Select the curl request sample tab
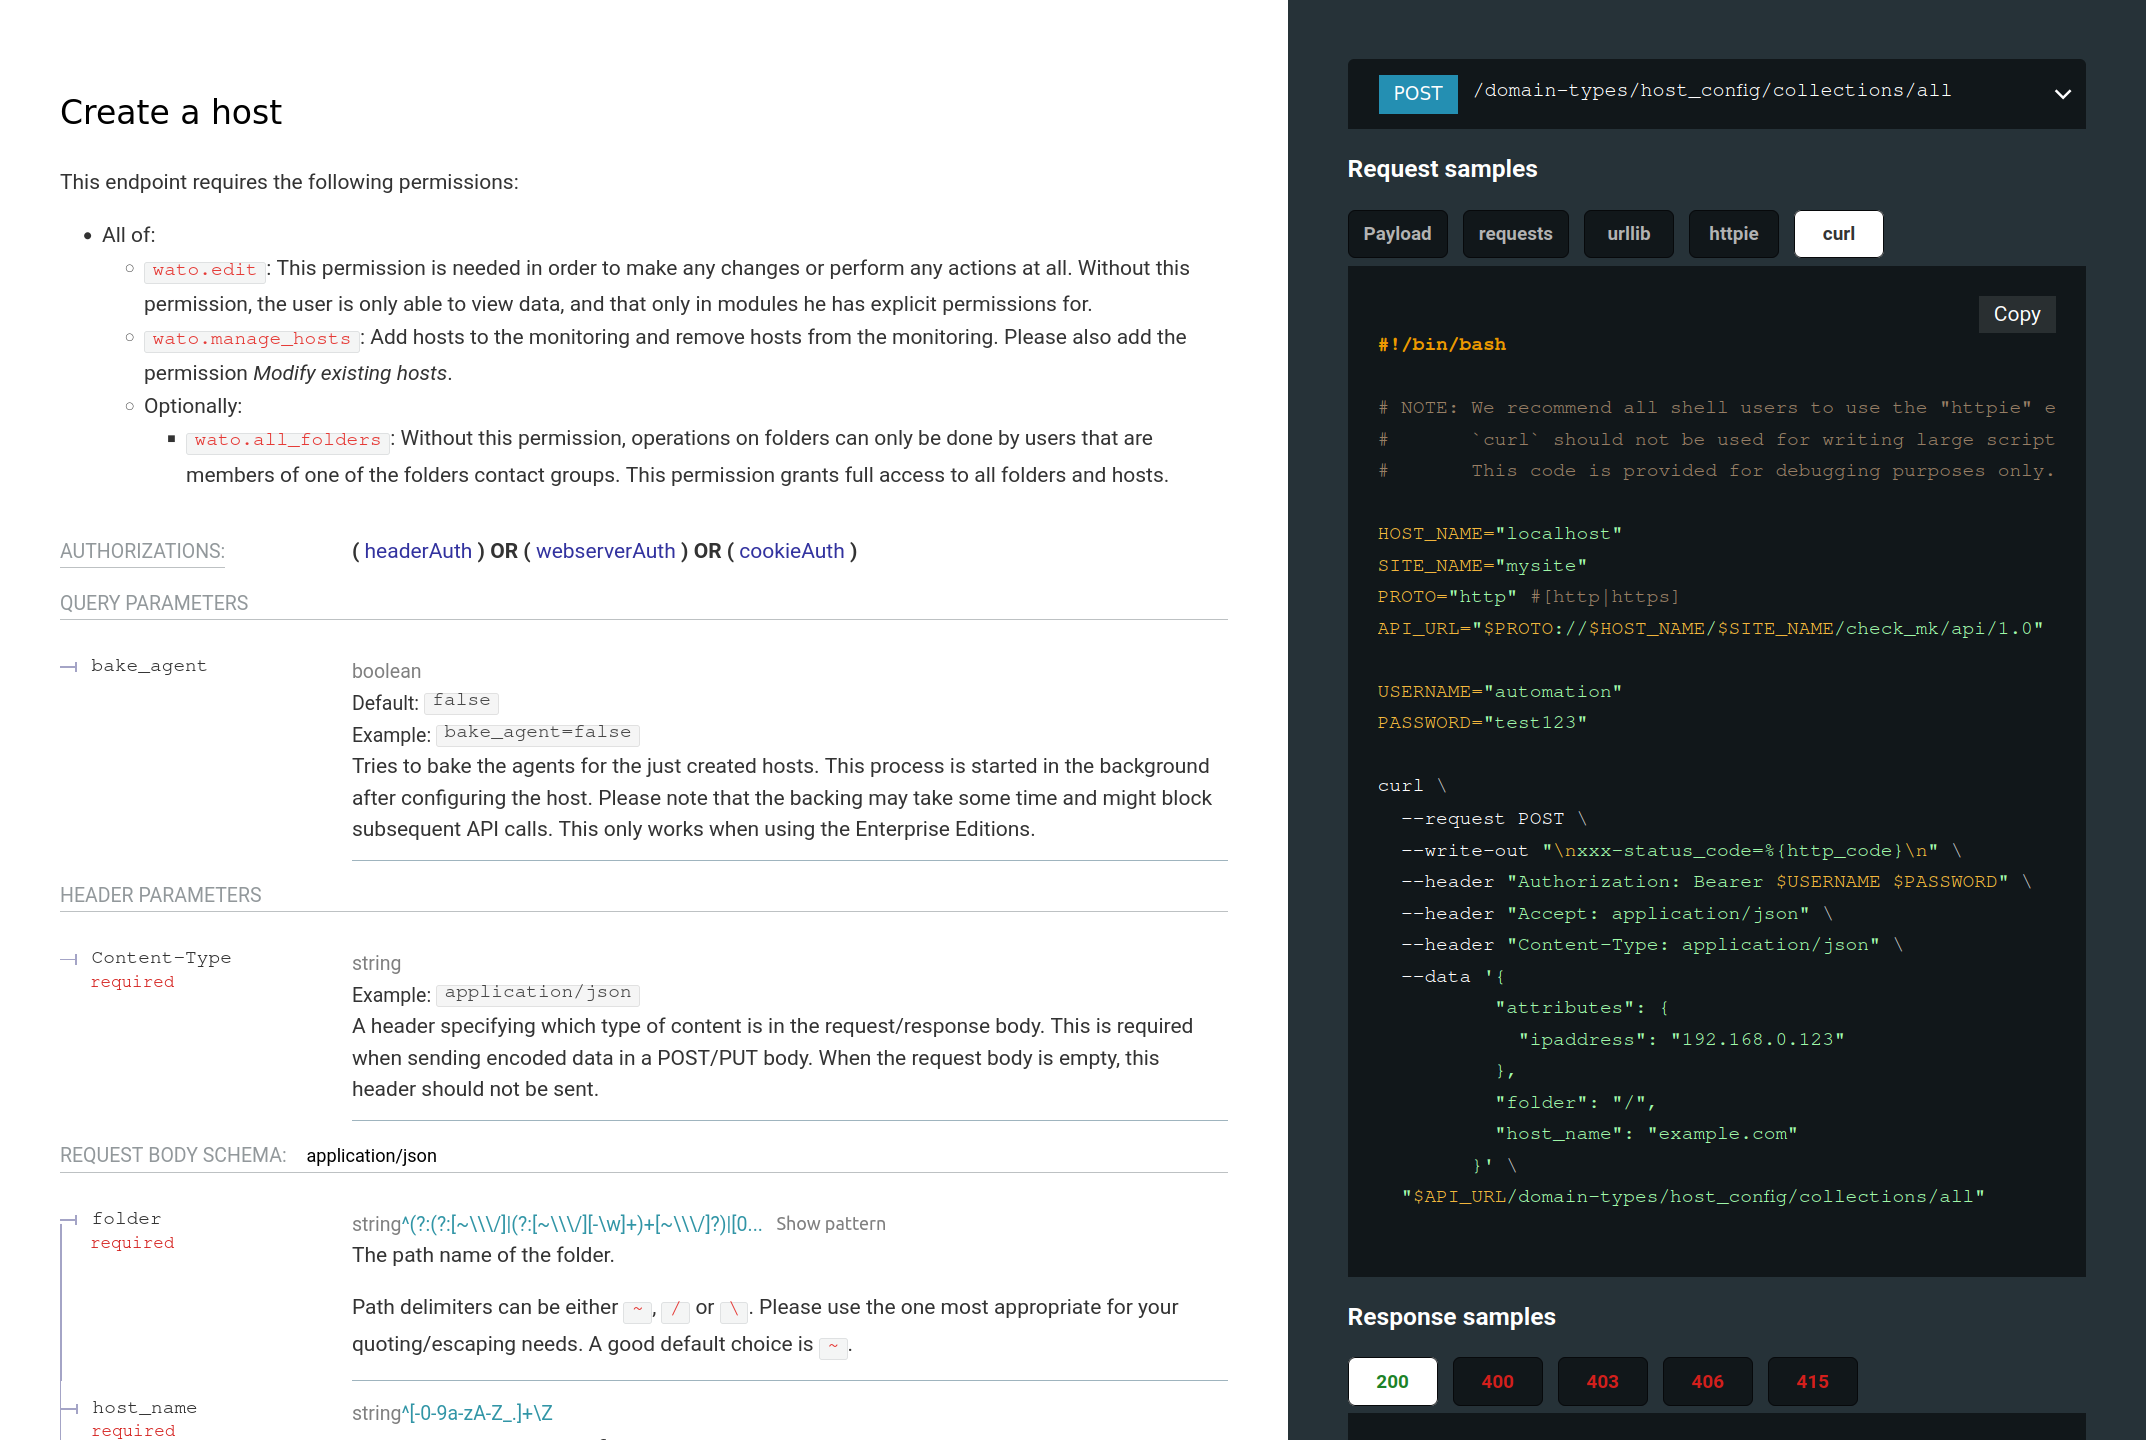The image size is (2146, 1440). click(x=1838, y=233)
